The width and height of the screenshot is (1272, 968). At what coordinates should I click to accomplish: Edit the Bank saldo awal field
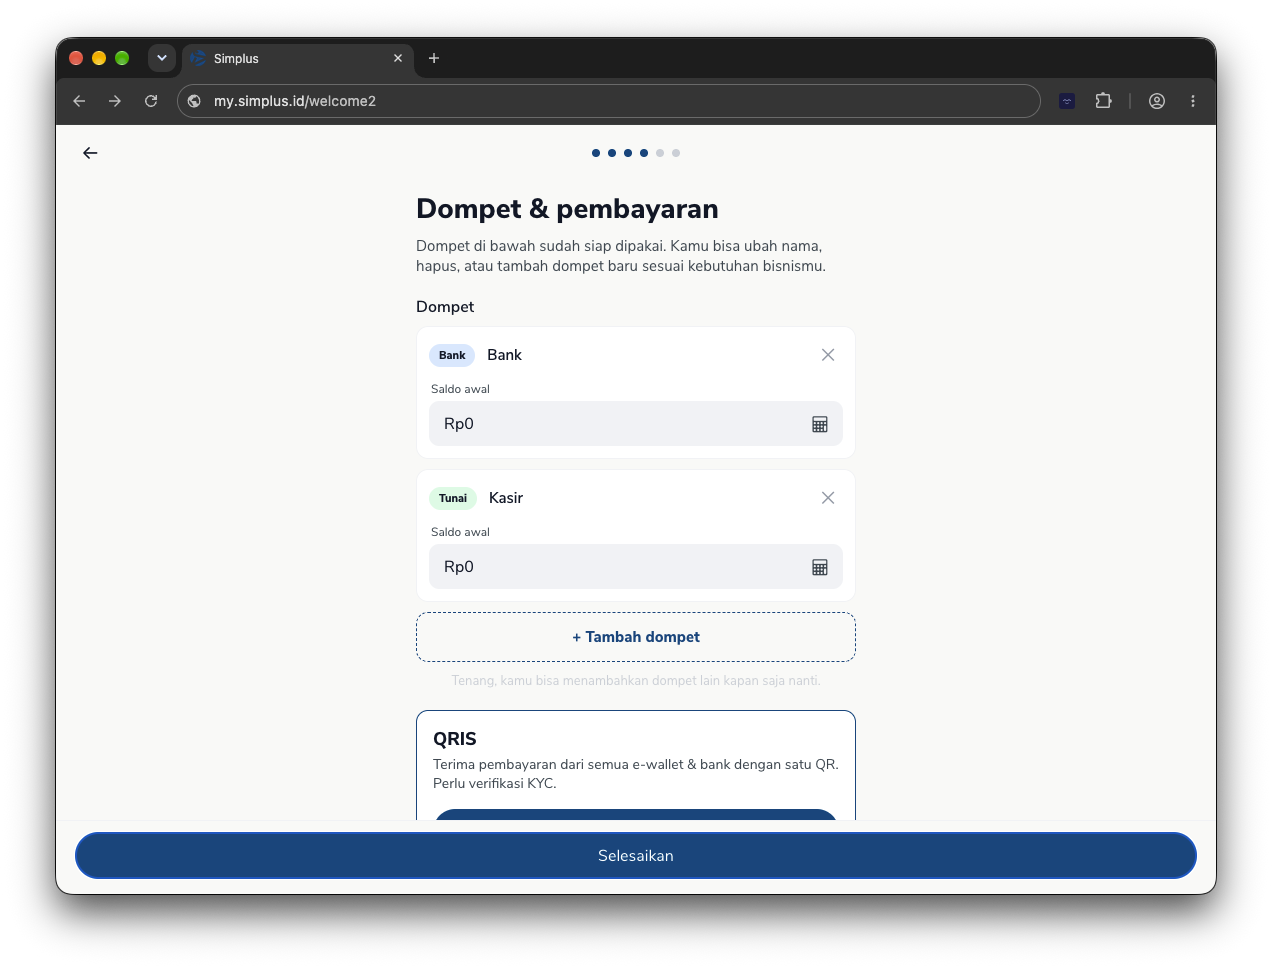(x=636, y=424)
